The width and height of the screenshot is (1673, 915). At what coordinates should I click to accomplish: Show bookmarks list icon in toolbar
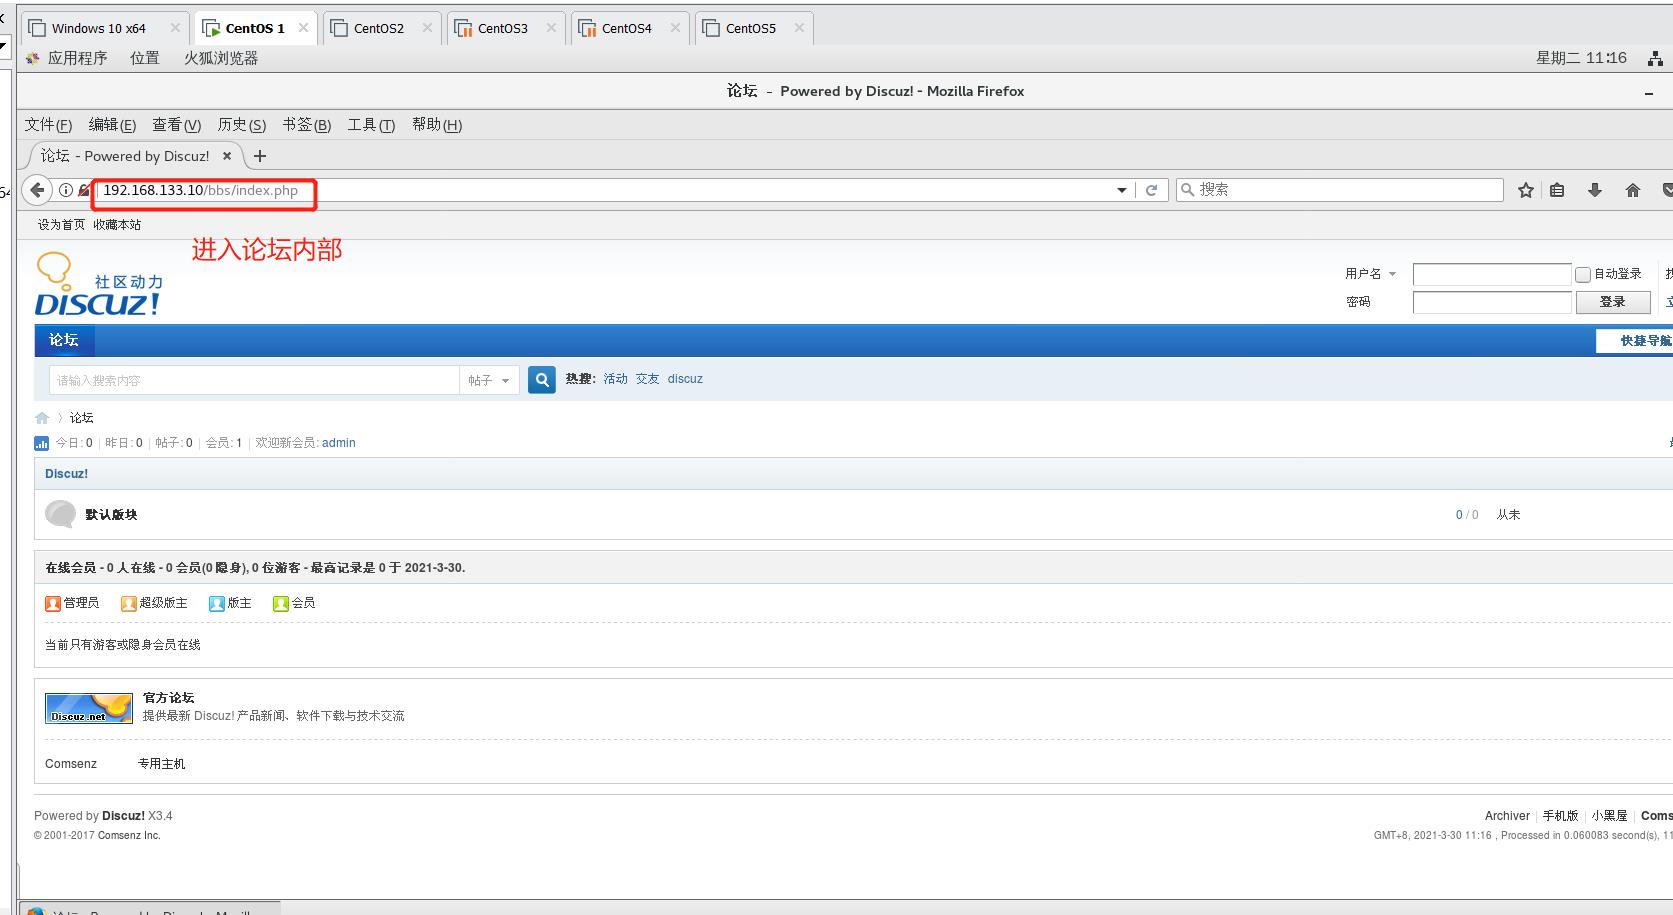1557,190
